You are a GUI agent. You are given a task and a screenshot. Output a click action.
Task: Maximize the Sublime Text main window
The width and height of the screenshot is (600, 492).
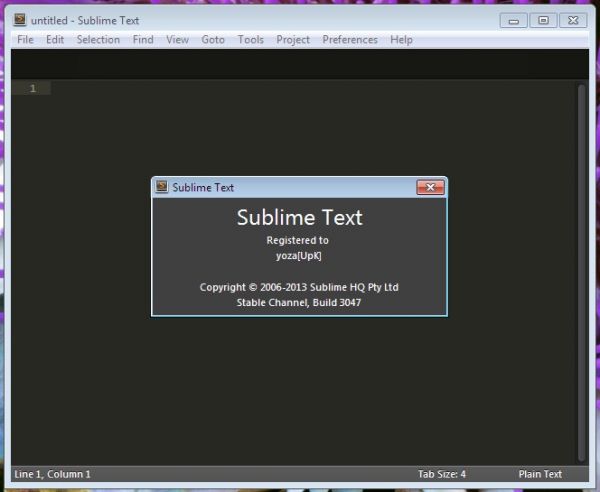pos(543,20)
